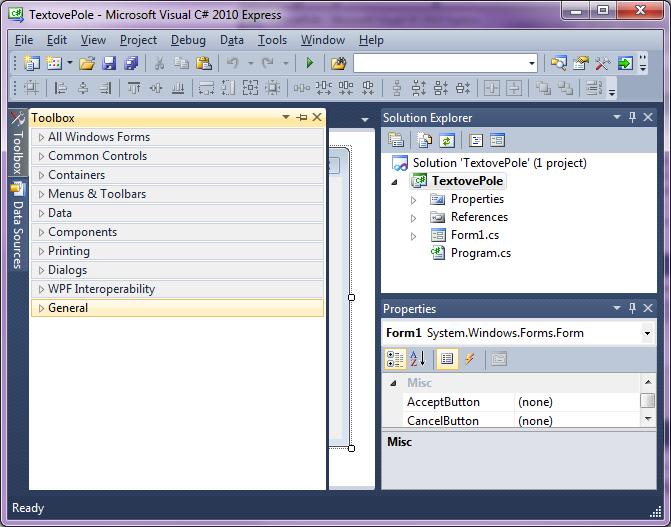Click Make Same Size layout icon
This screenshot has width=671, height=527.
coord(250,88)
